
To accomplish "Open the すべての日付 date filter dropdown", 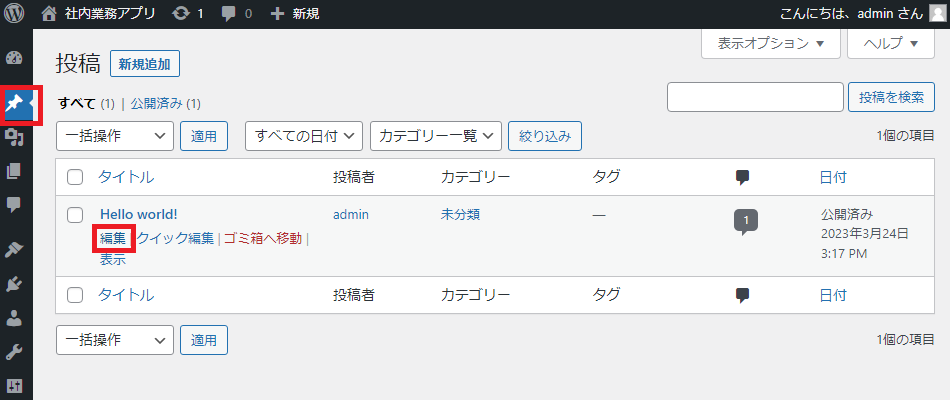I will [x=304, y=136].
